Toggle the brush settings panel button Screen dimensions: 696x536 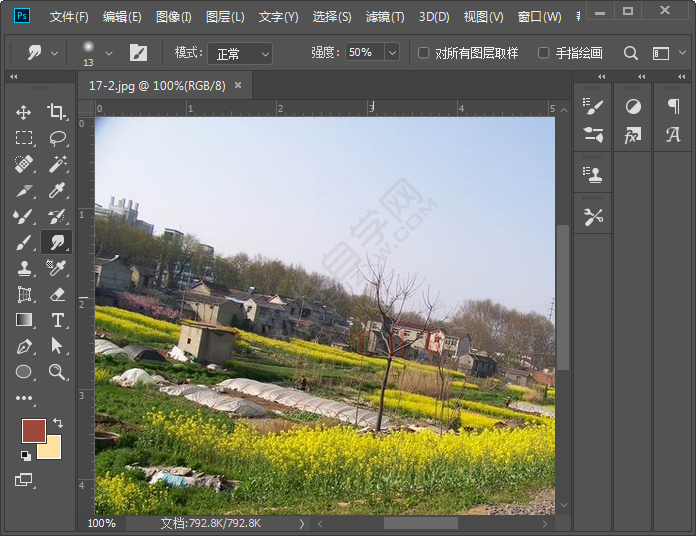[138, 53]
